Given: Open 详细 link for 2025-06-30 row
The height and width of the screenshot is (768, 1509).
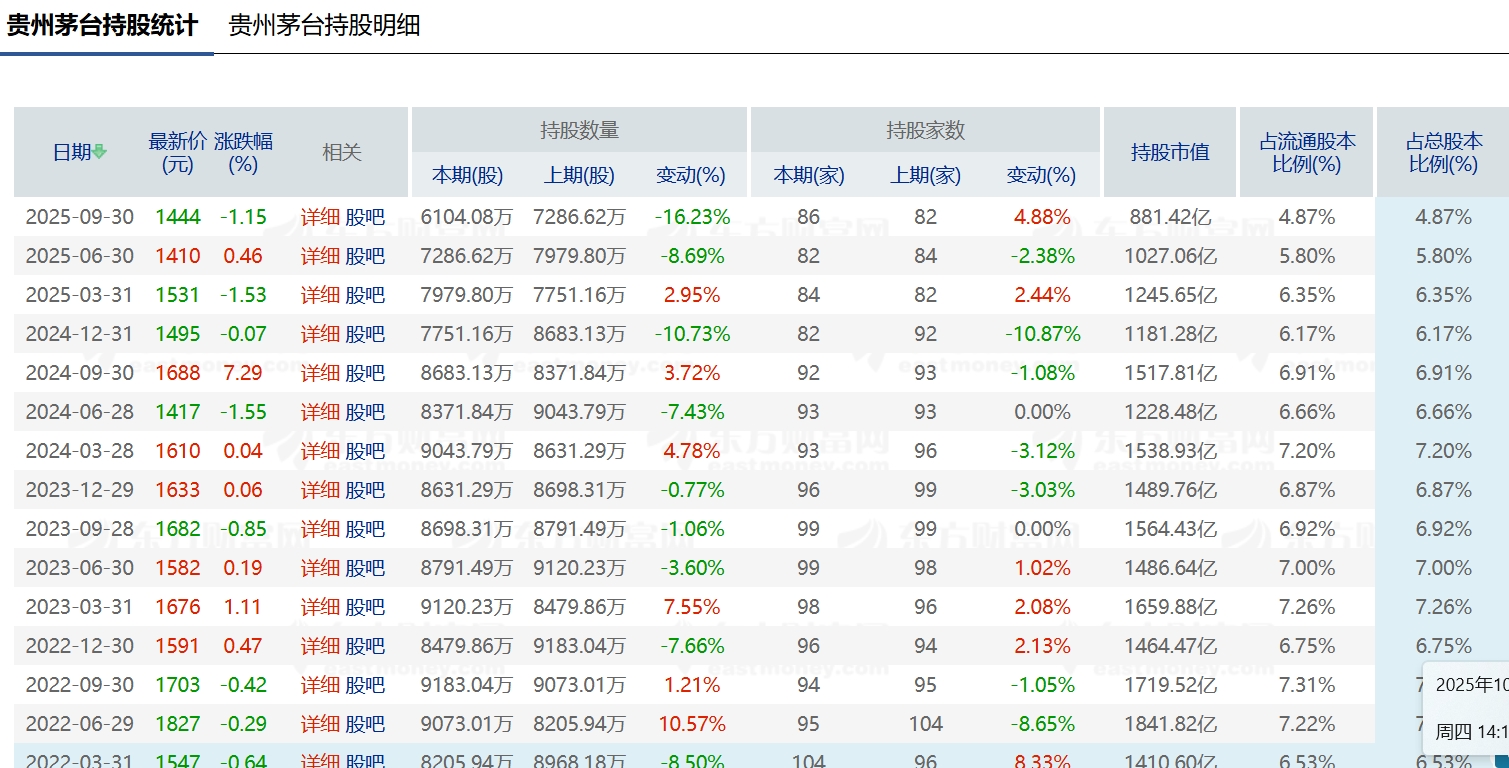Looking at the screenshot, I should [320, 256].
